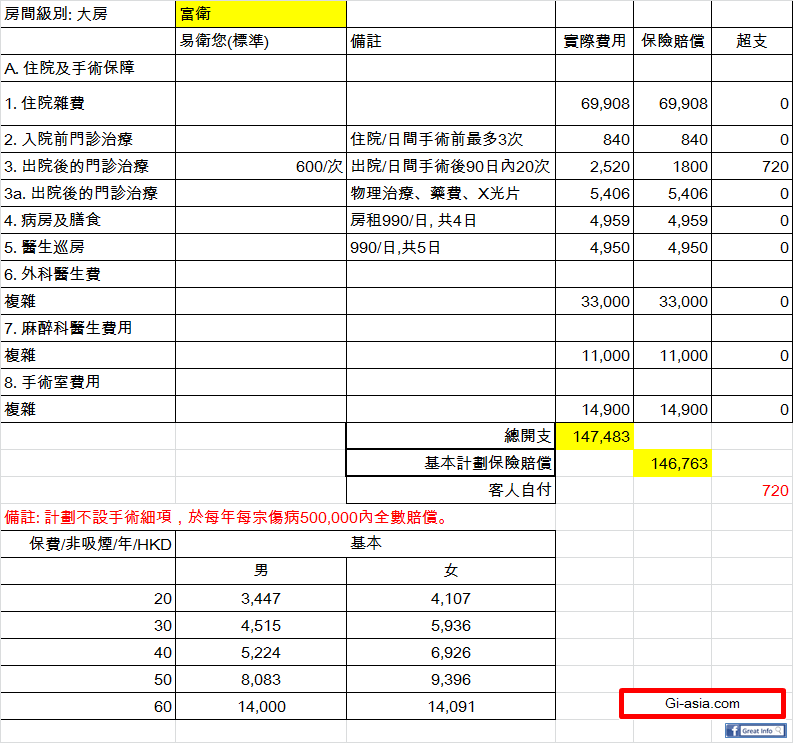
Task: Click the 保險賠償 column header
Action: pos(672,41)
